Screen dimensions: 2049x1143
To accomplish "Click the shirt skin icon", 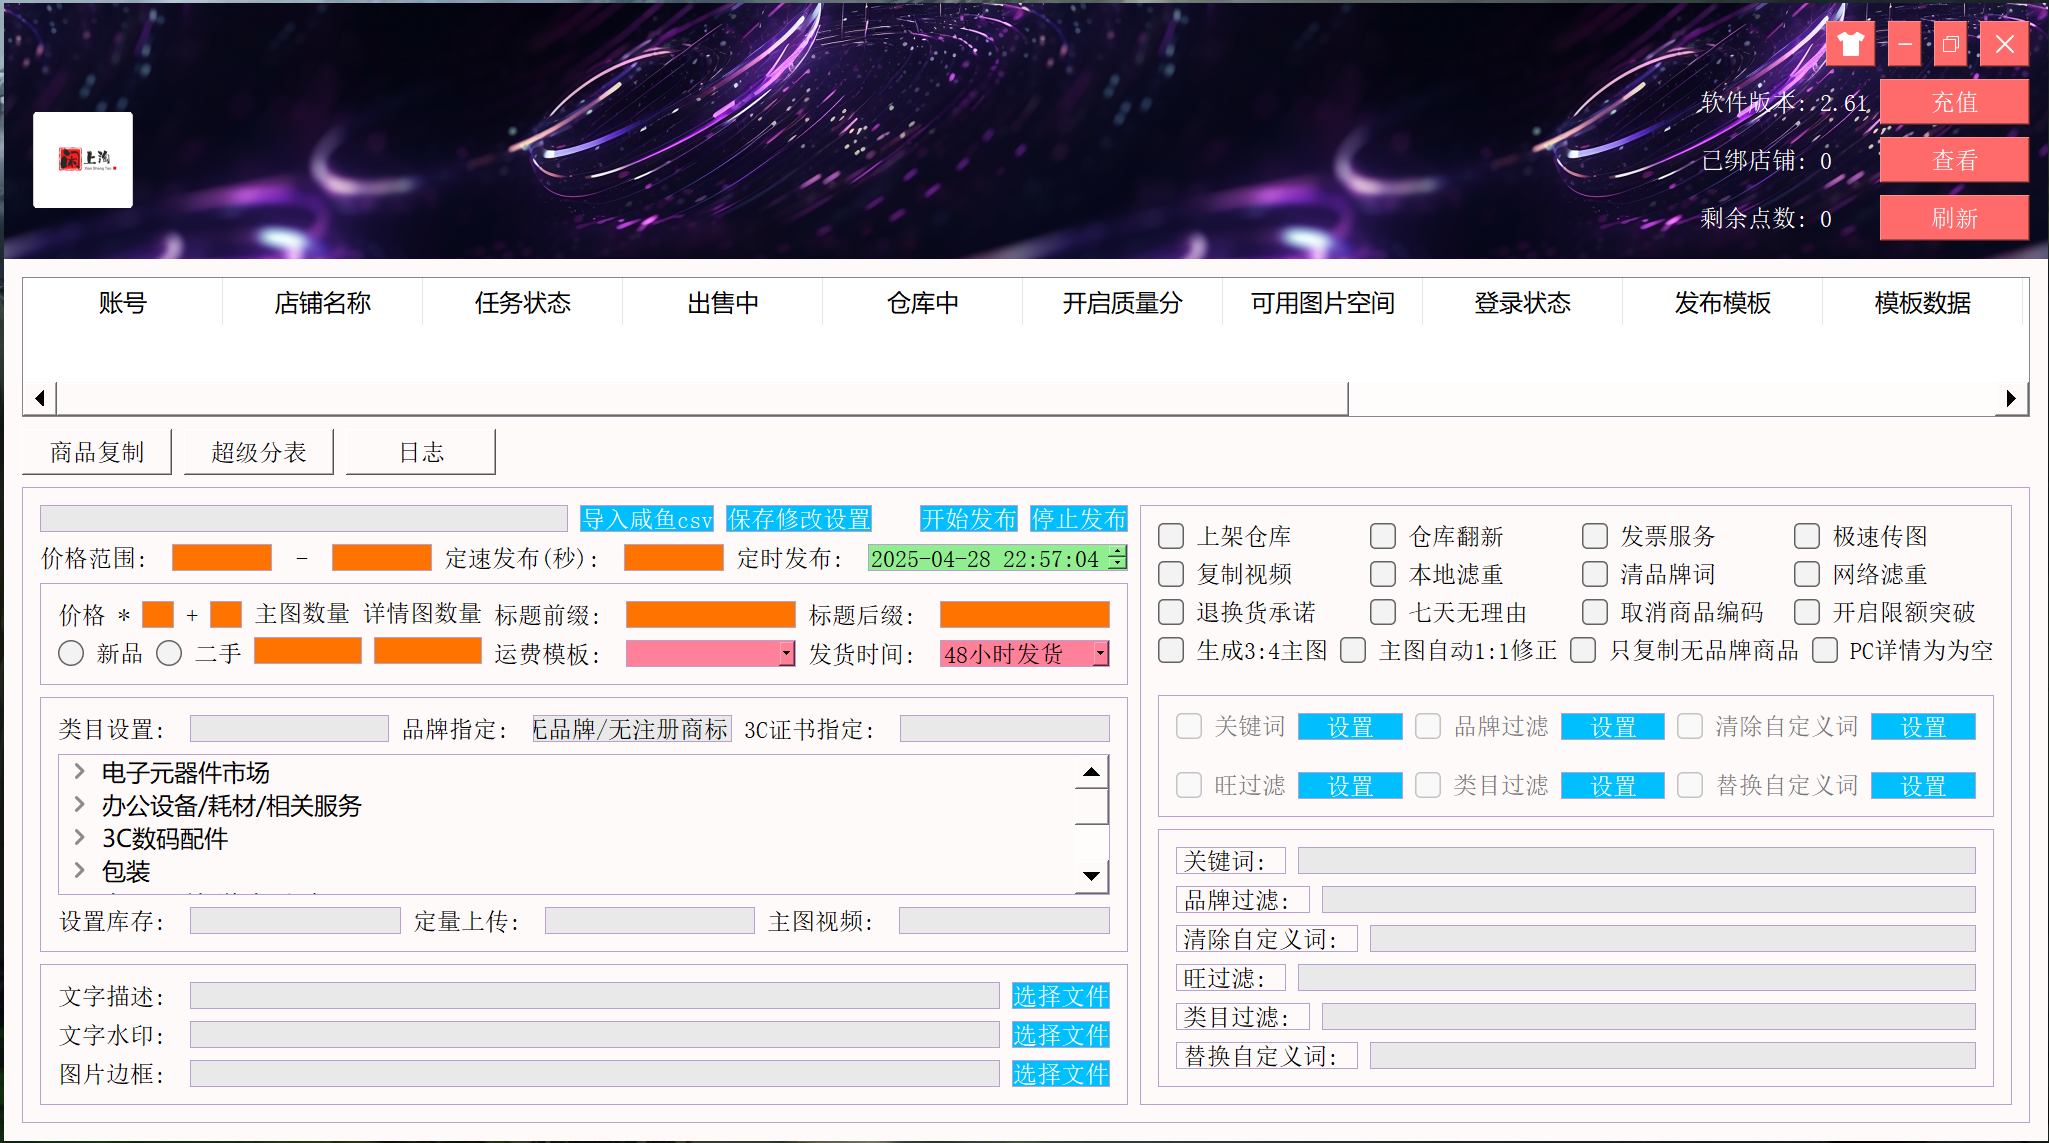I will pos(1849,45).
